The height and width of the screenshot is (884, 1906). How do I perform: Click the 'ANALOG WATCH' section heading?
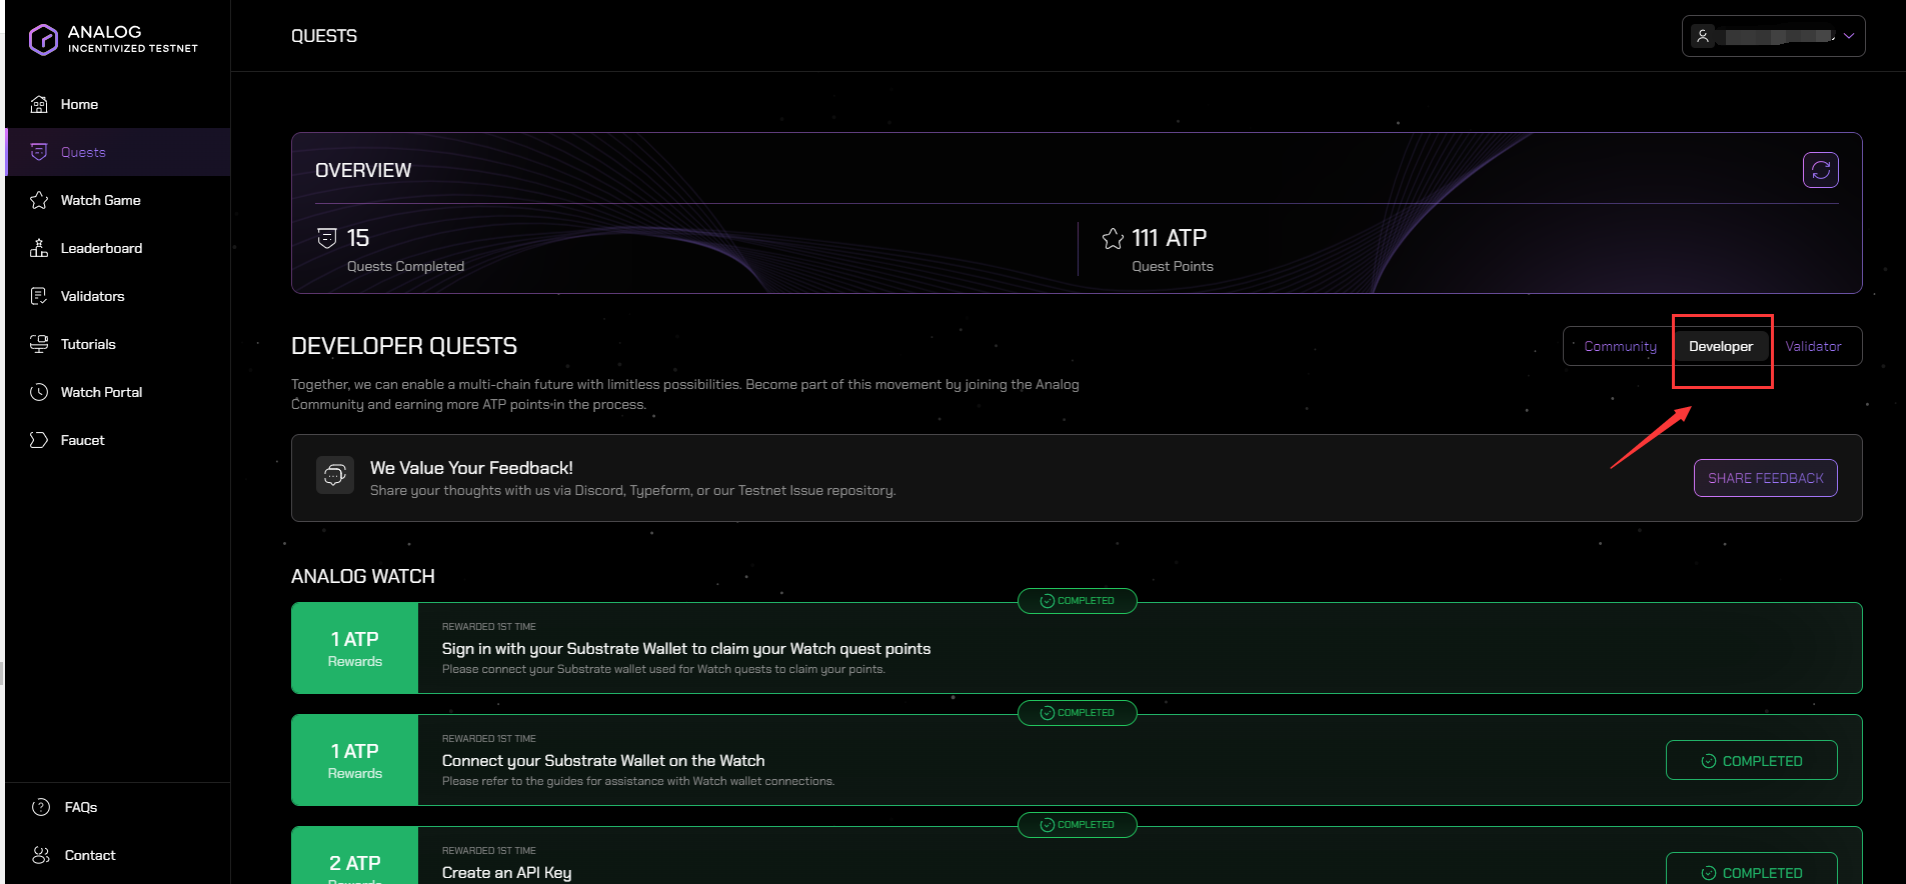click(363, 576)
